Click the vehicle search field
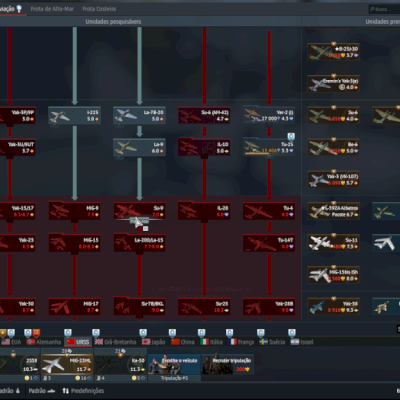The width and height of the screenshot is (400, 400). 384,9
